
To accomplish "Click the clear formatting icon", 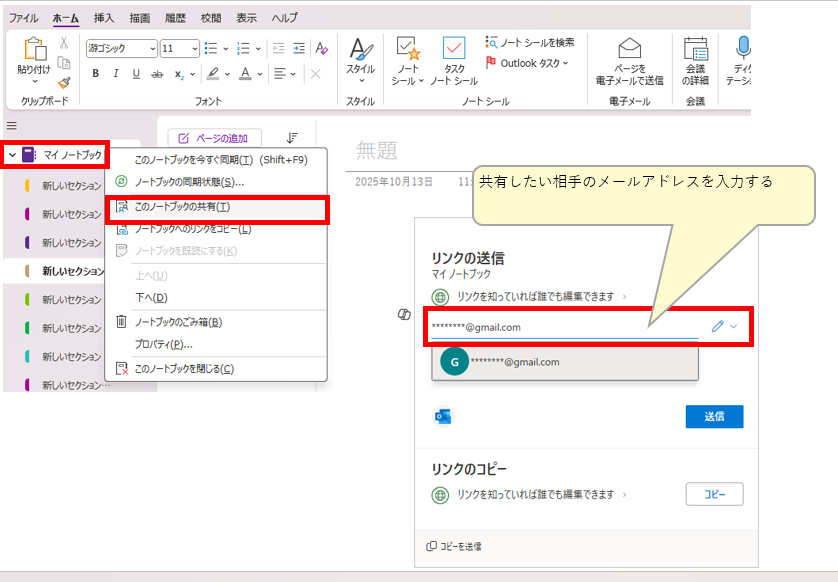I will coord(322,48).
